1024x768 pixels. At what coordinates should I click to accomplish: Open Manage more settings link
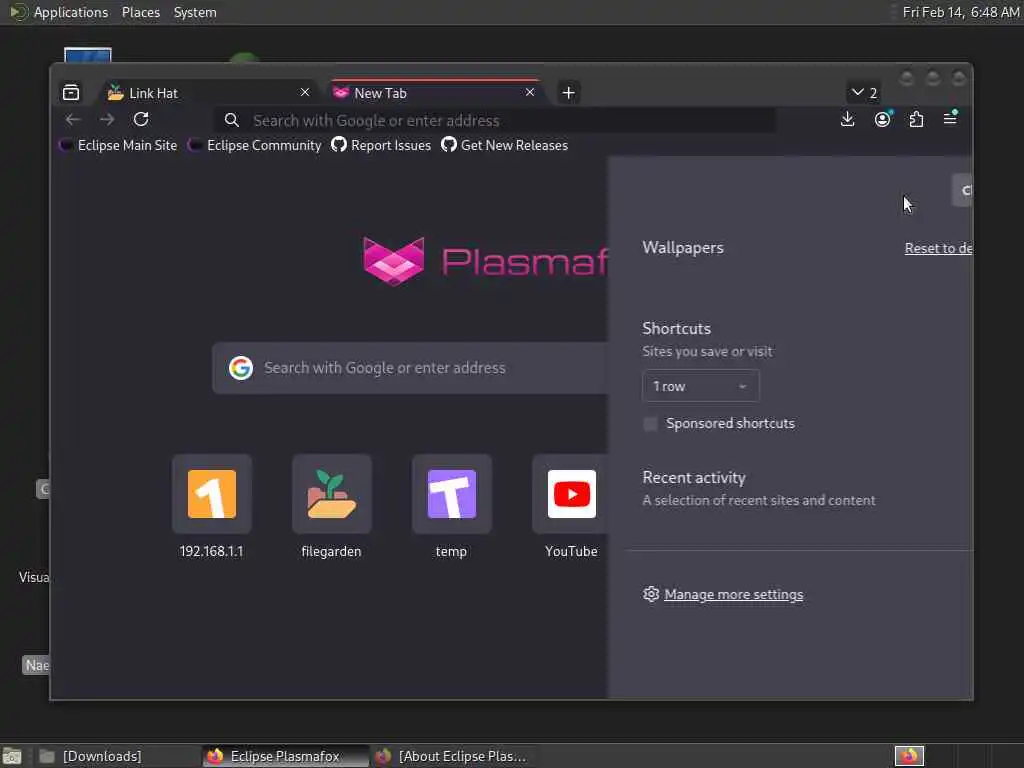click(733, 594)
